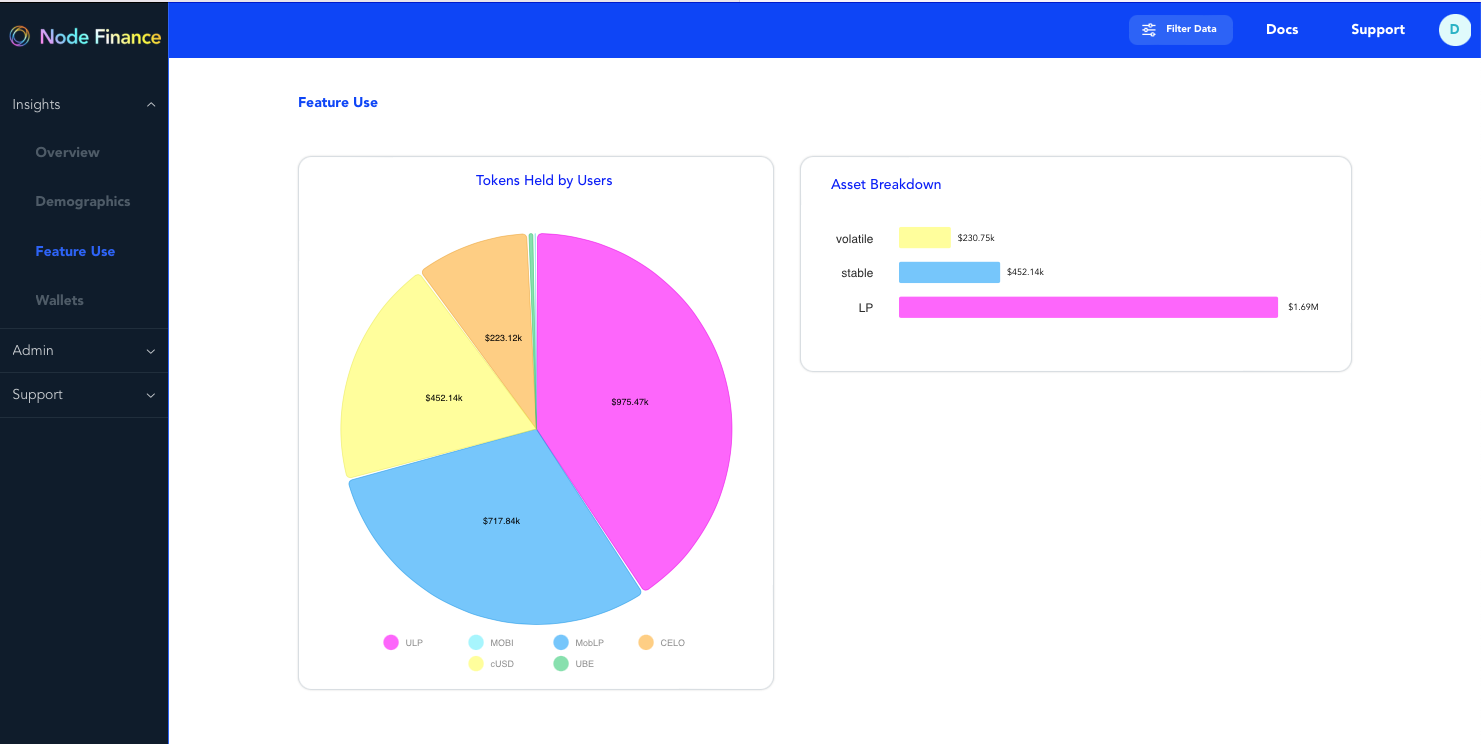Click the $230.75k value label
This screenshot has height=744, width=1481.
pos(976,238)
